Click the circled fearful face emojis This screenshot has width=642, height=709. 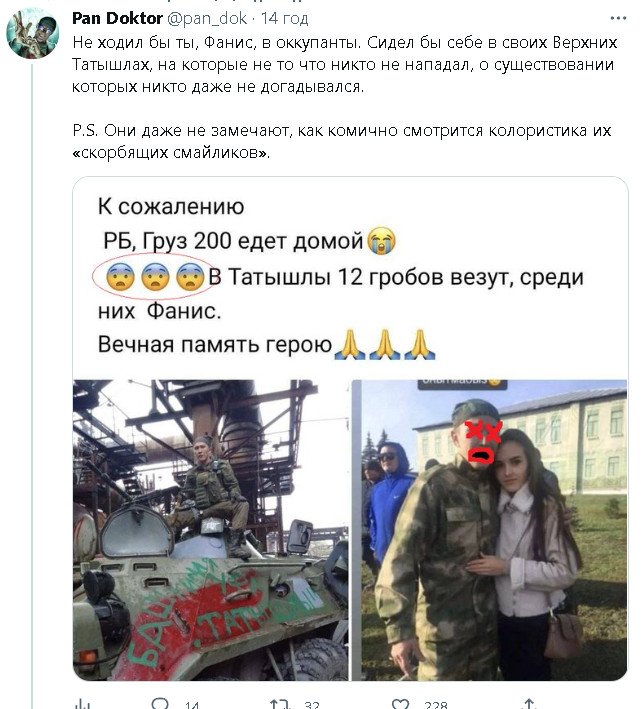(154, 276)
